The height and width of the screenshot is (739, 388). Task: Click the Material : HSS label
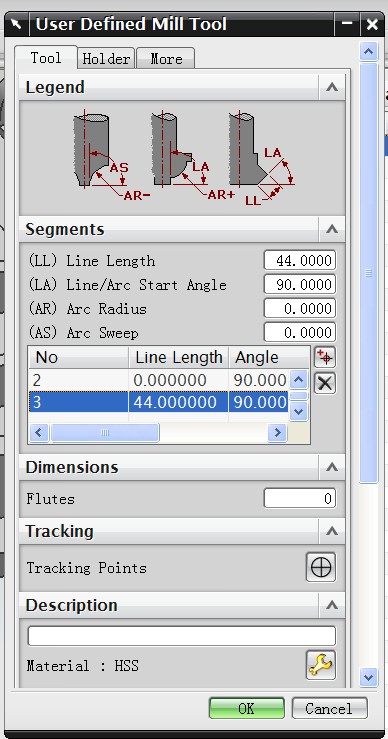click(83, 665)
